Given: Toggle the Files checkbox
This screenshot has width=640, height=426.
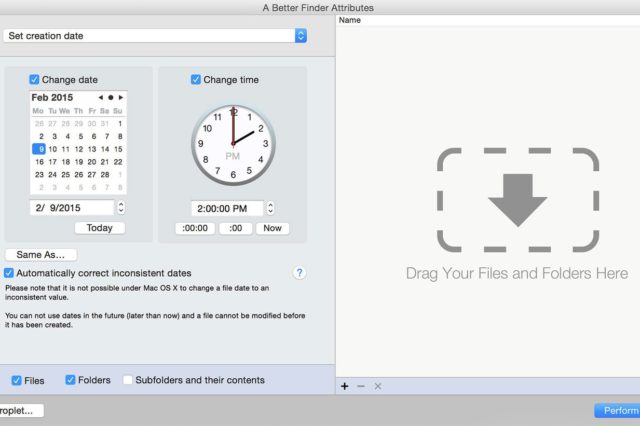Looking at the screenshot, I should (16, 380).
